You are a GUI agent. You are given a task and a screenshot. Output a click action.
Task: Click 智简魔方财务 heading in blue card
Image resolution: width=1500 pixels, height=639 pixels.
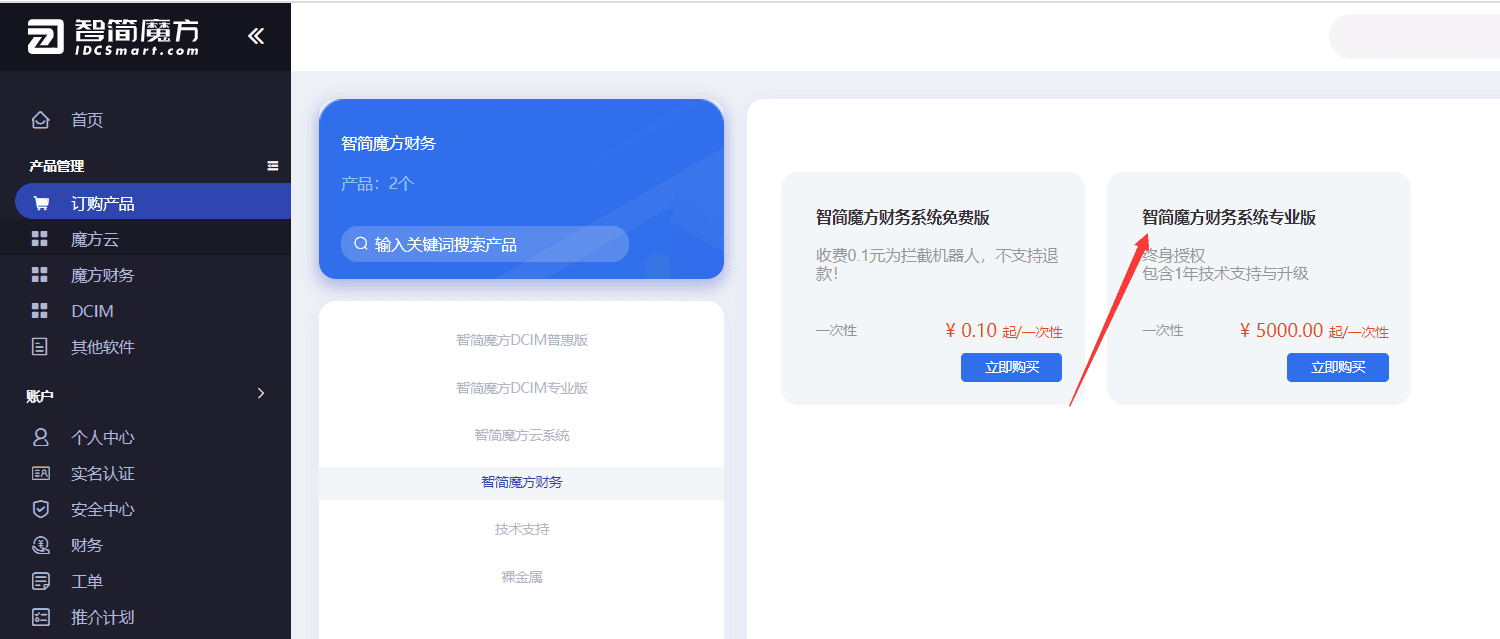389,143
